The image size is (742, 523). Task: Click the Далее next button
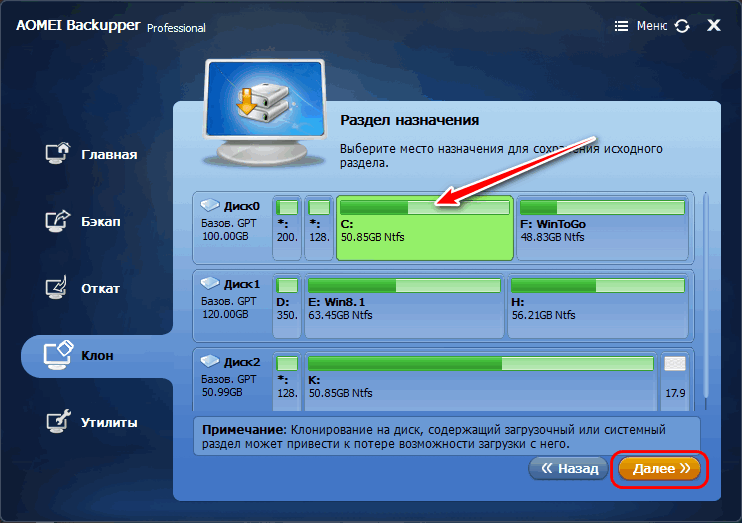pos(659,469)
